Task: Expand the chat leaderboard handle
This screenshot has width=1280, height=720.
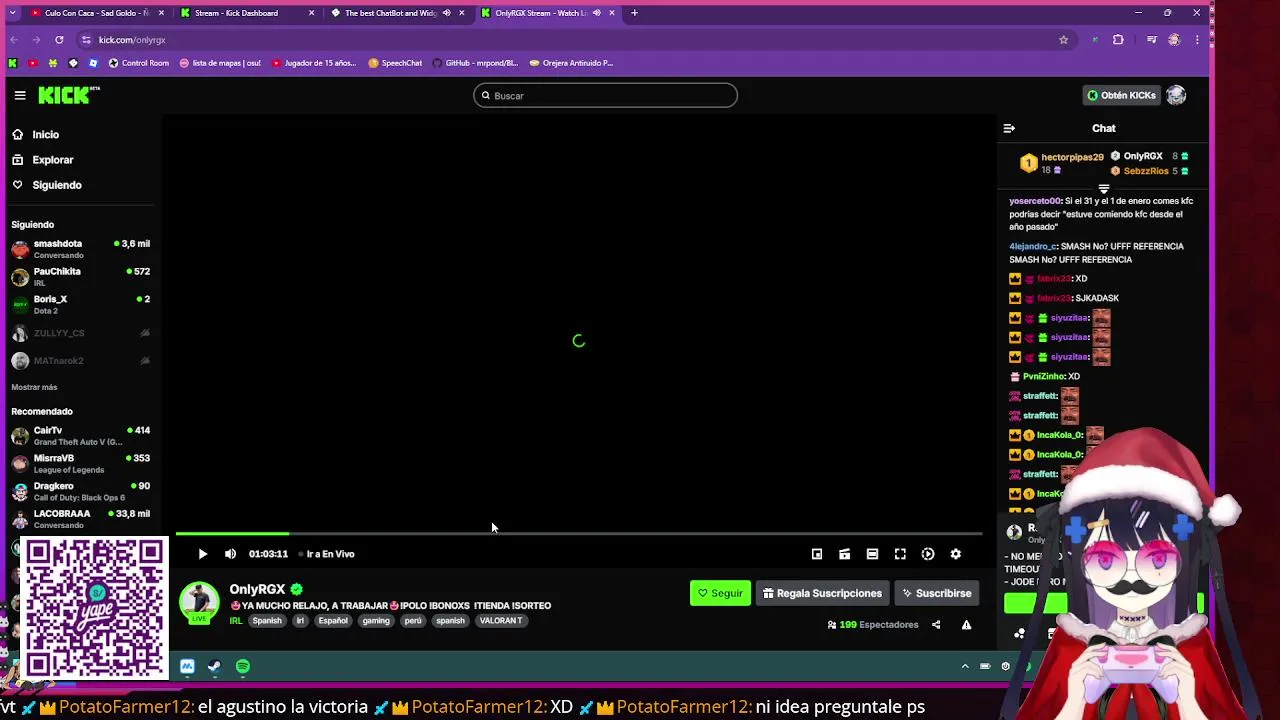Action: point(1104,189)
